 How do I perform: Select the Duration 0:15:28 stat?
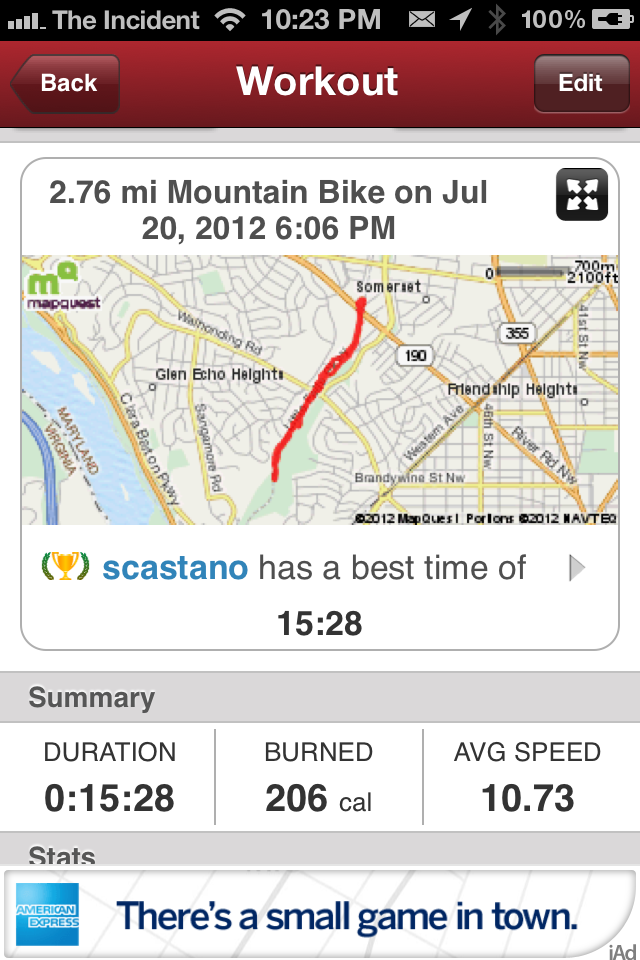tap(109, 778)
